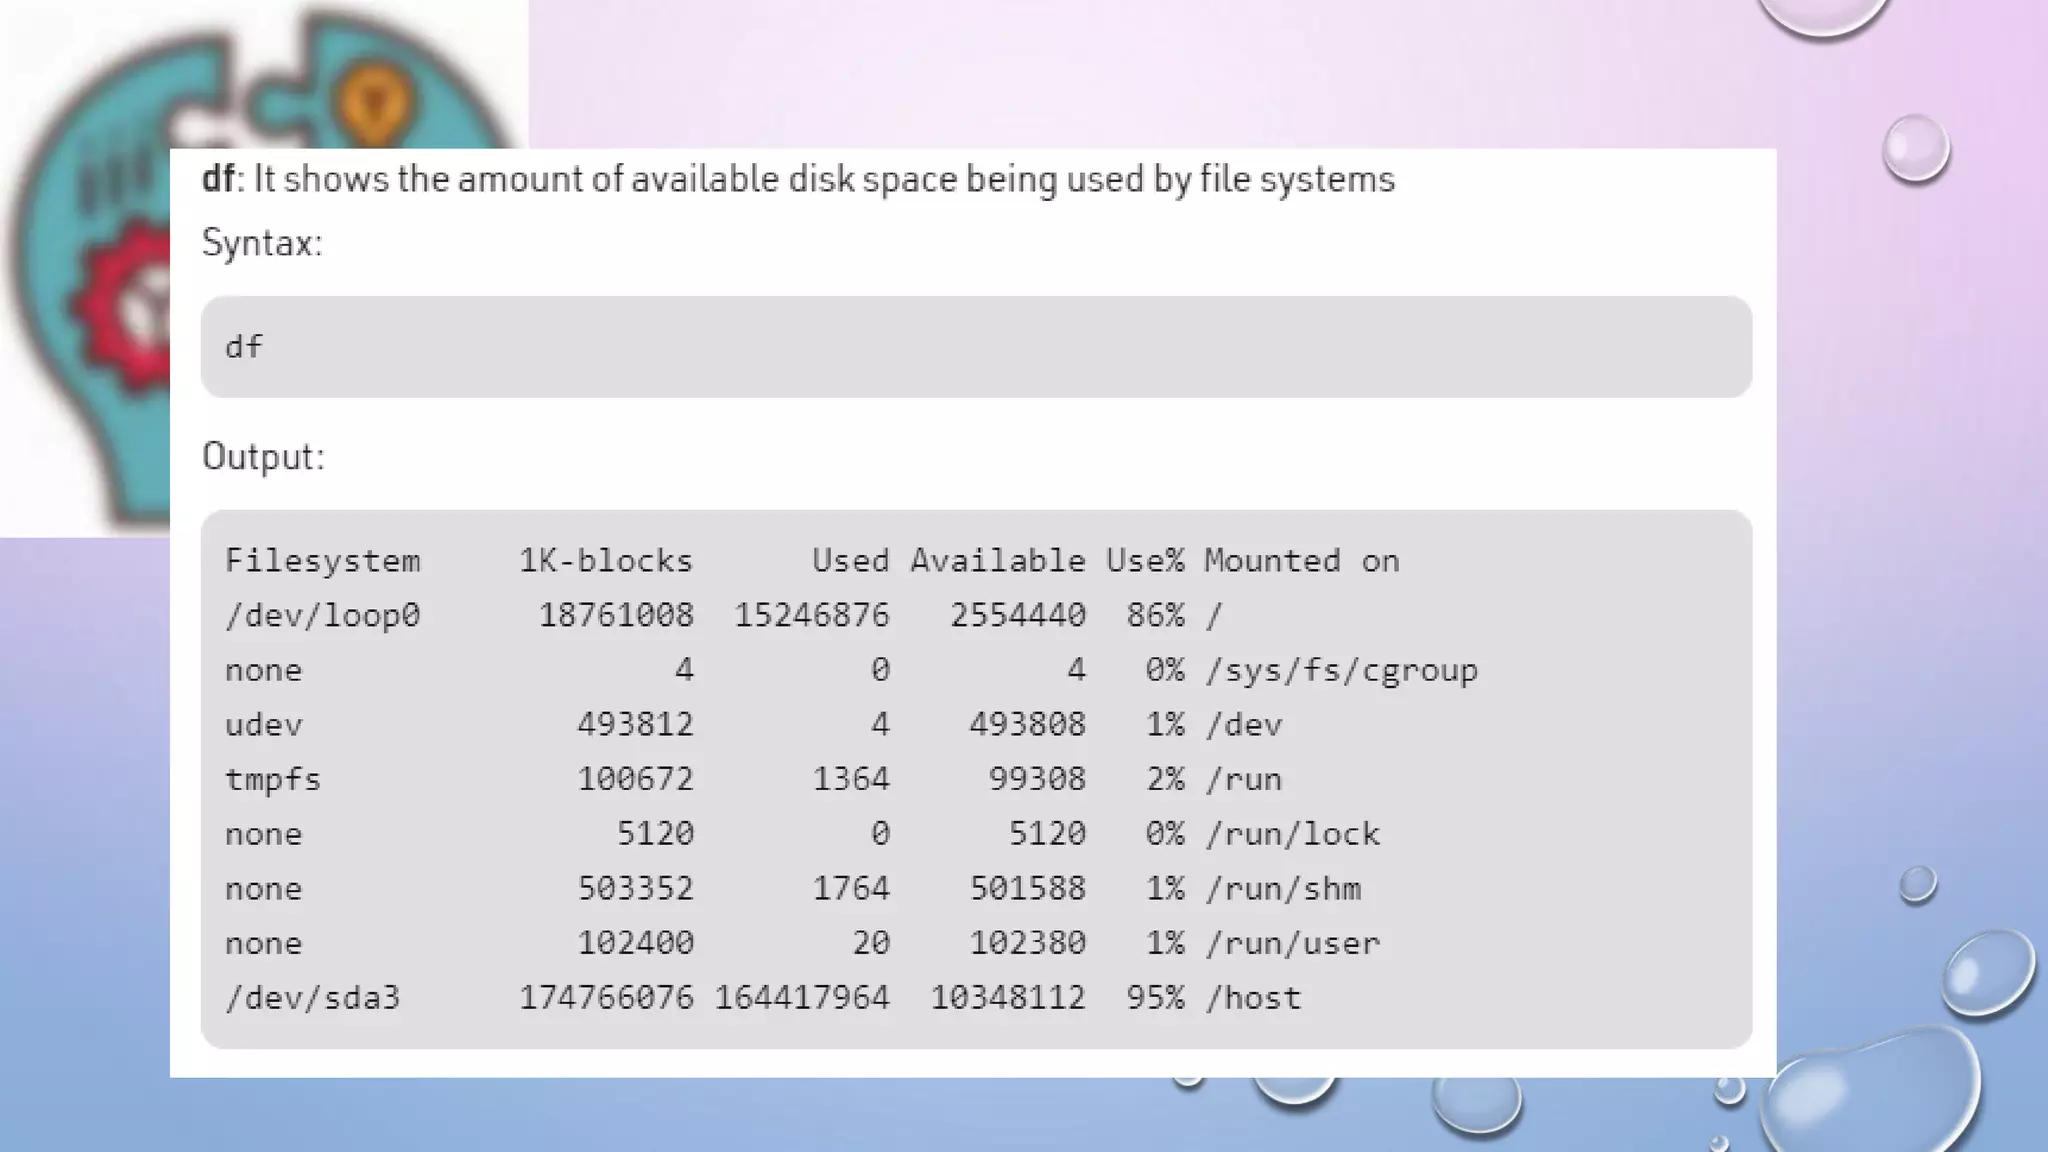Click the '/run/shm' mount path
The image size is (2048, 1152).
tap(1283, 888)
